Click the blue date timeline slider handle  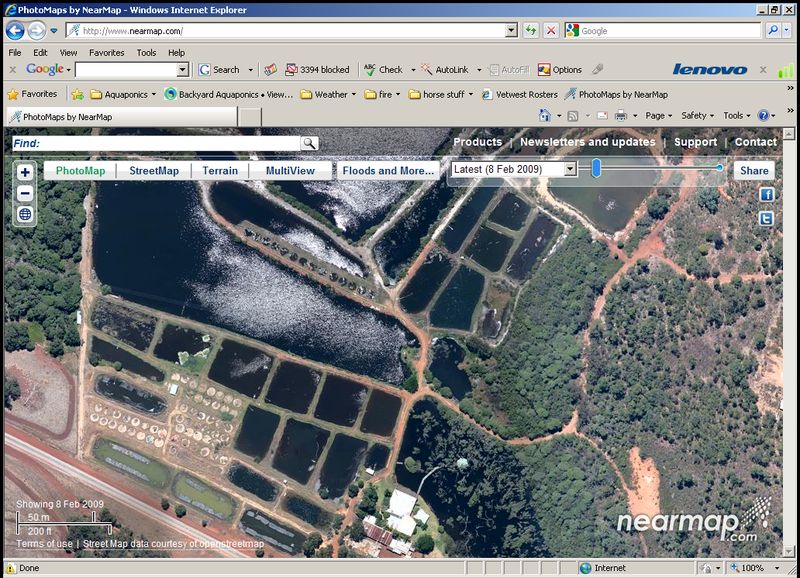click(x=597, y=169)
